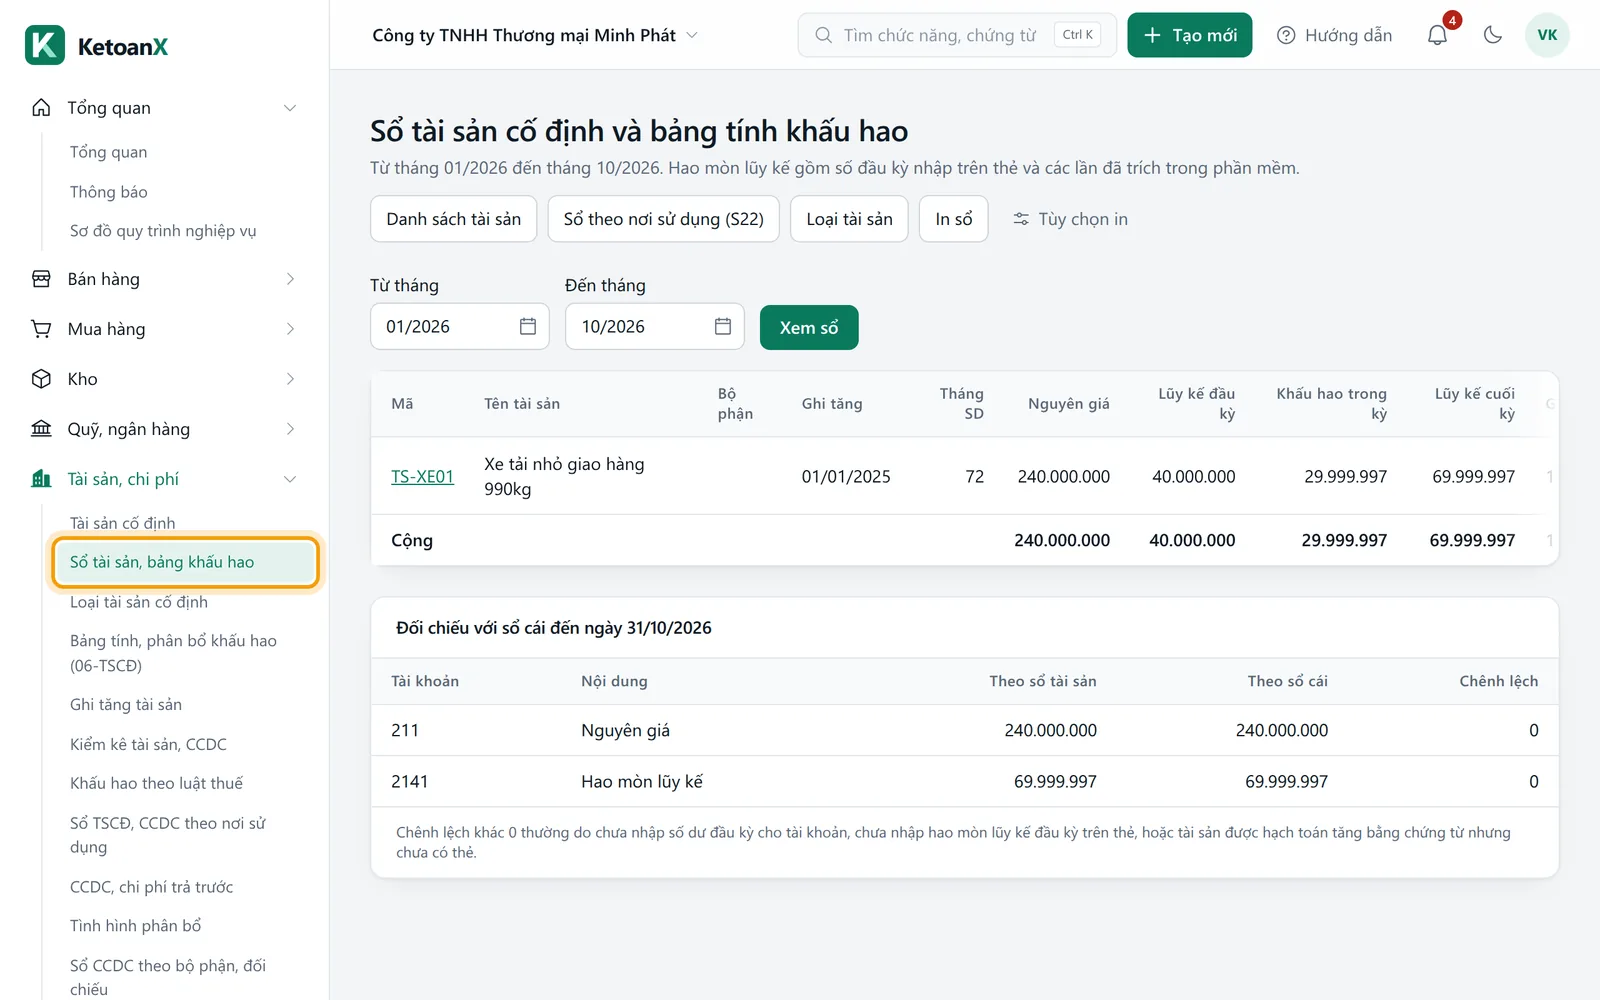The image size is (1600, 1000).
Task: Open Sổ theo nơi sử dụng (S22)
Action: 664,219
